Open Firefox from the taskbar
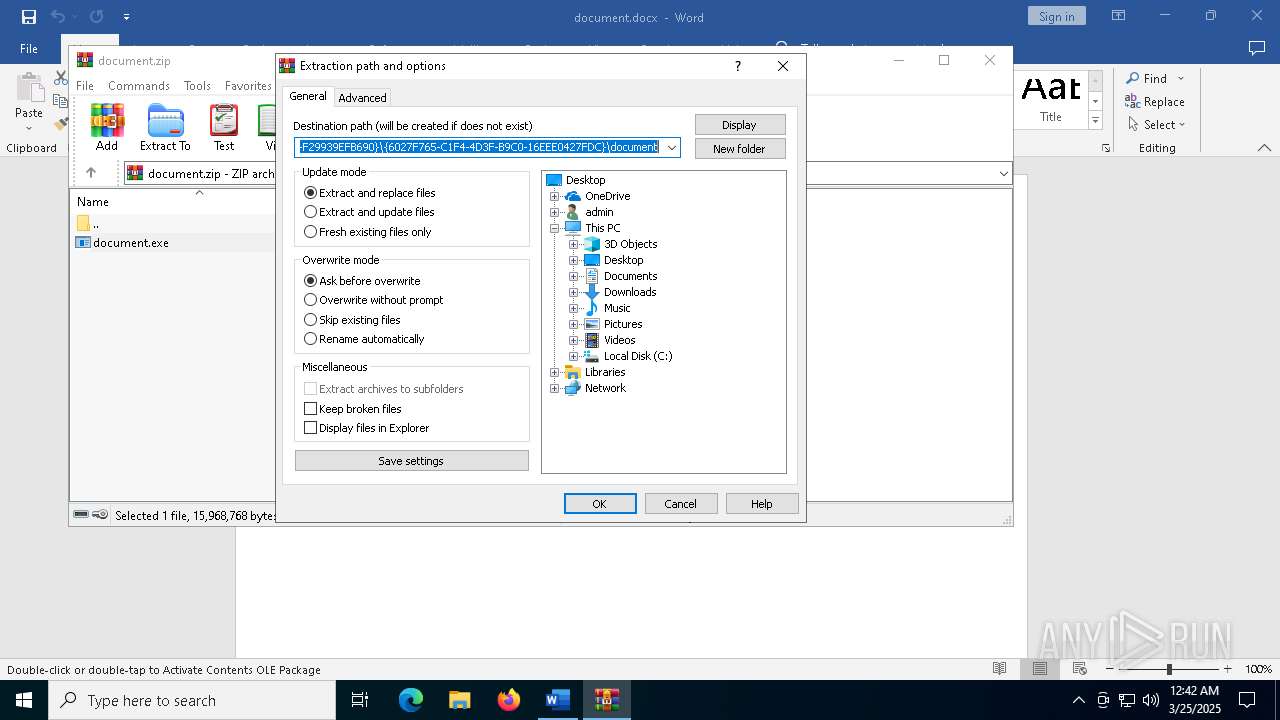 [509, 700]
